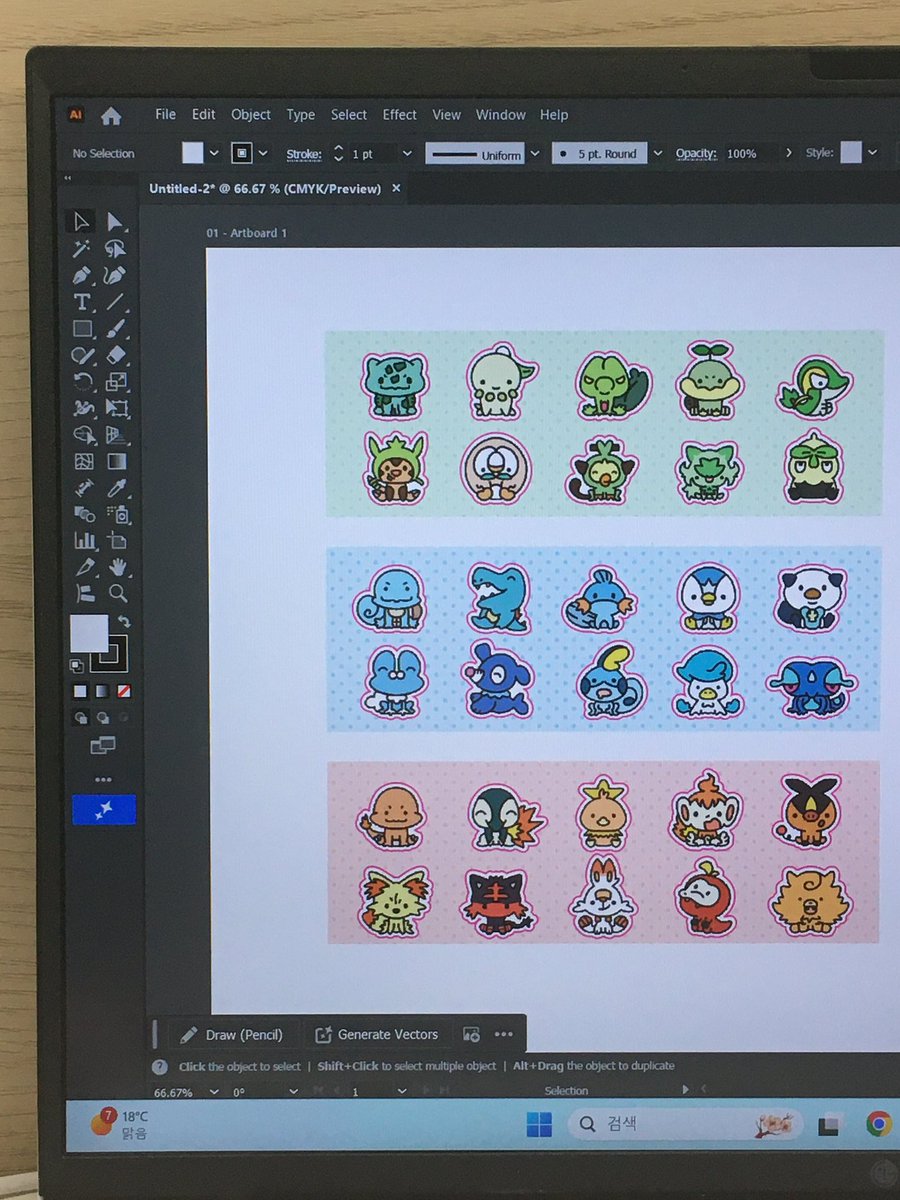Image resolution: width=900 pixels, height=1200 pixels.
Task: Open the stroke color dropdown arrow
Action: [263, 154]
